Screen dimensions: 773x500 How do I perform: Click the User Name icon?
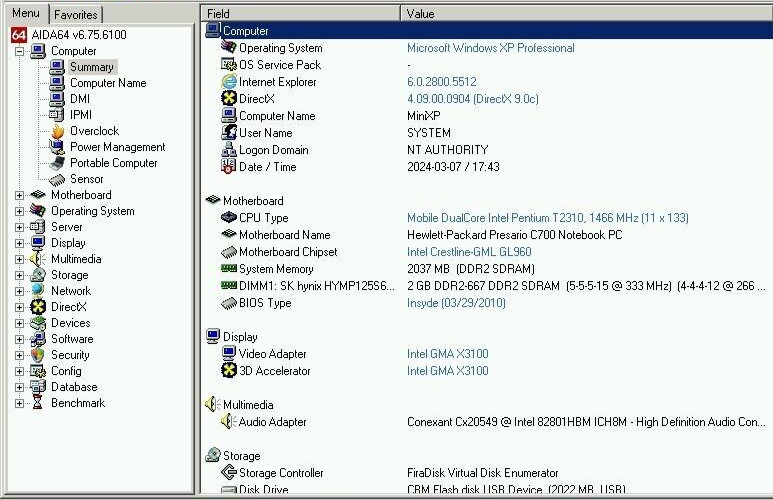pos(229,132)
